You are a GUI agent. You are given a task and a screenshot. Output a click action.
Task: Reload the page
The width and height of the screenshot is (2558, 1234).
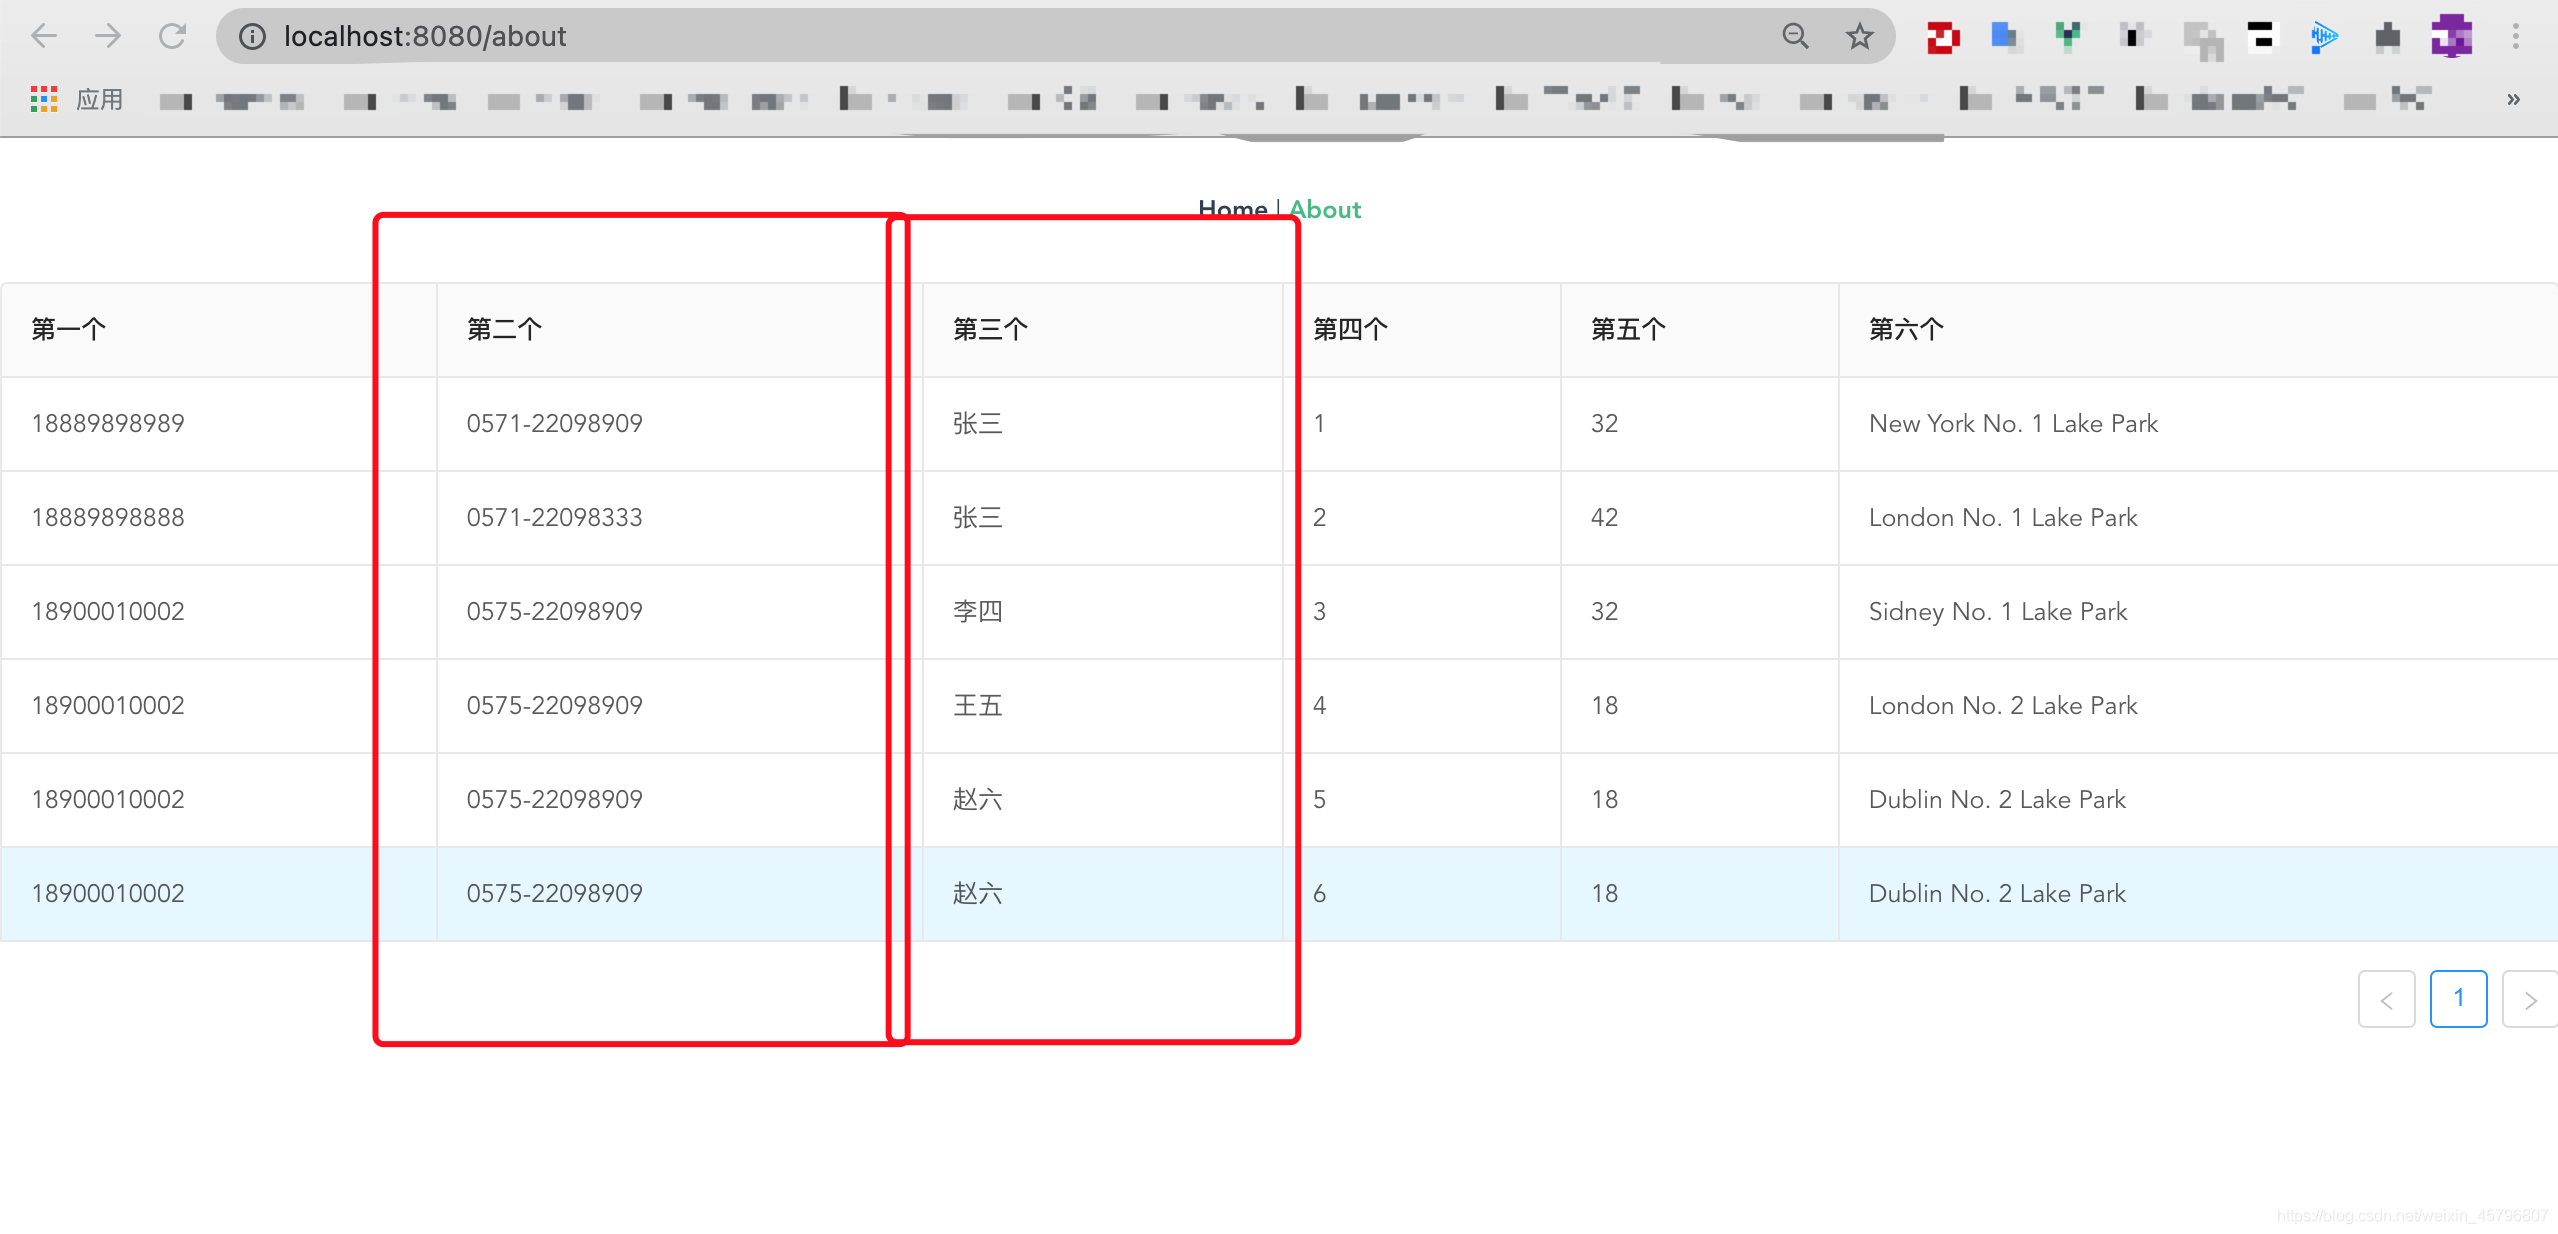click(172, 37)
